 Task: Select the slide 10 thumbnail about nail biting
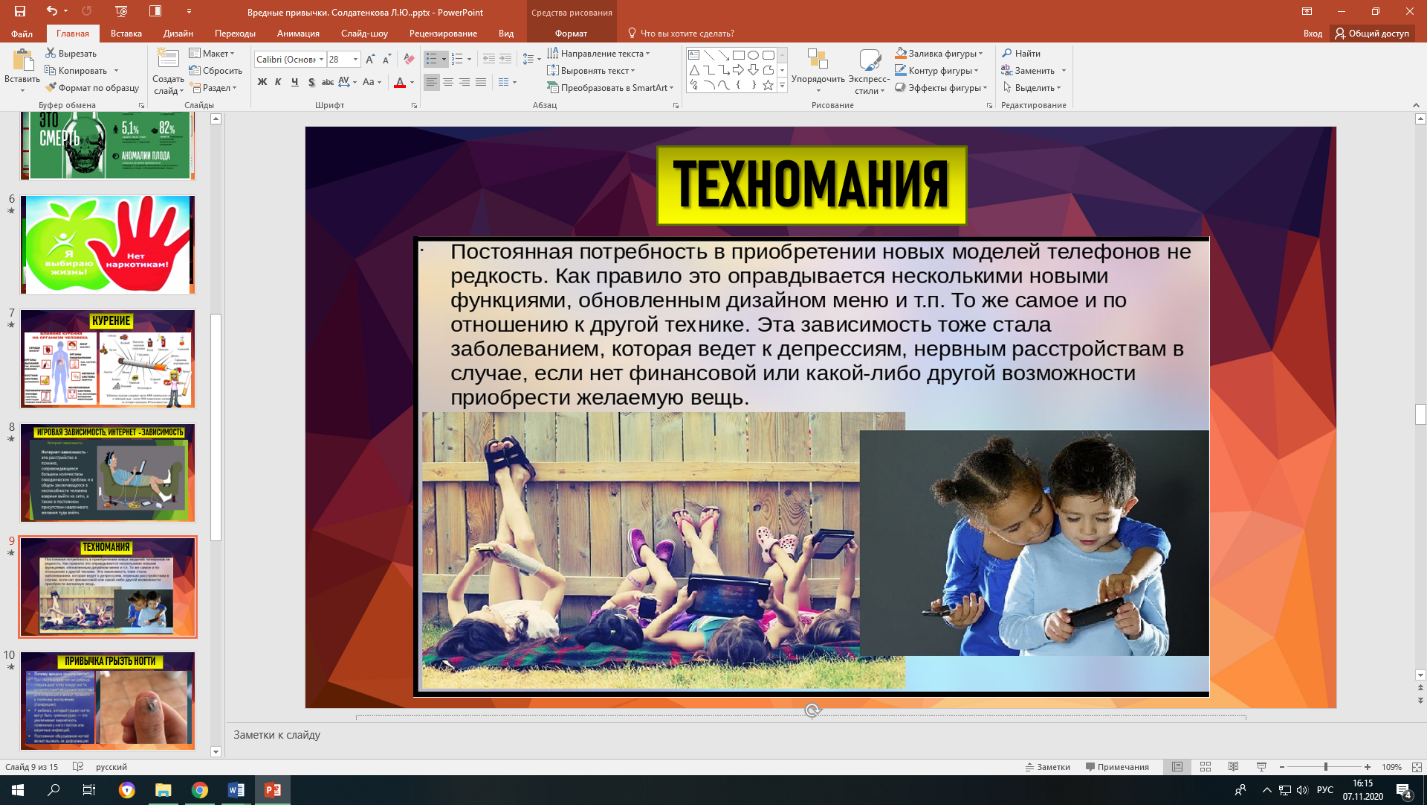click(x=108, y=700)
